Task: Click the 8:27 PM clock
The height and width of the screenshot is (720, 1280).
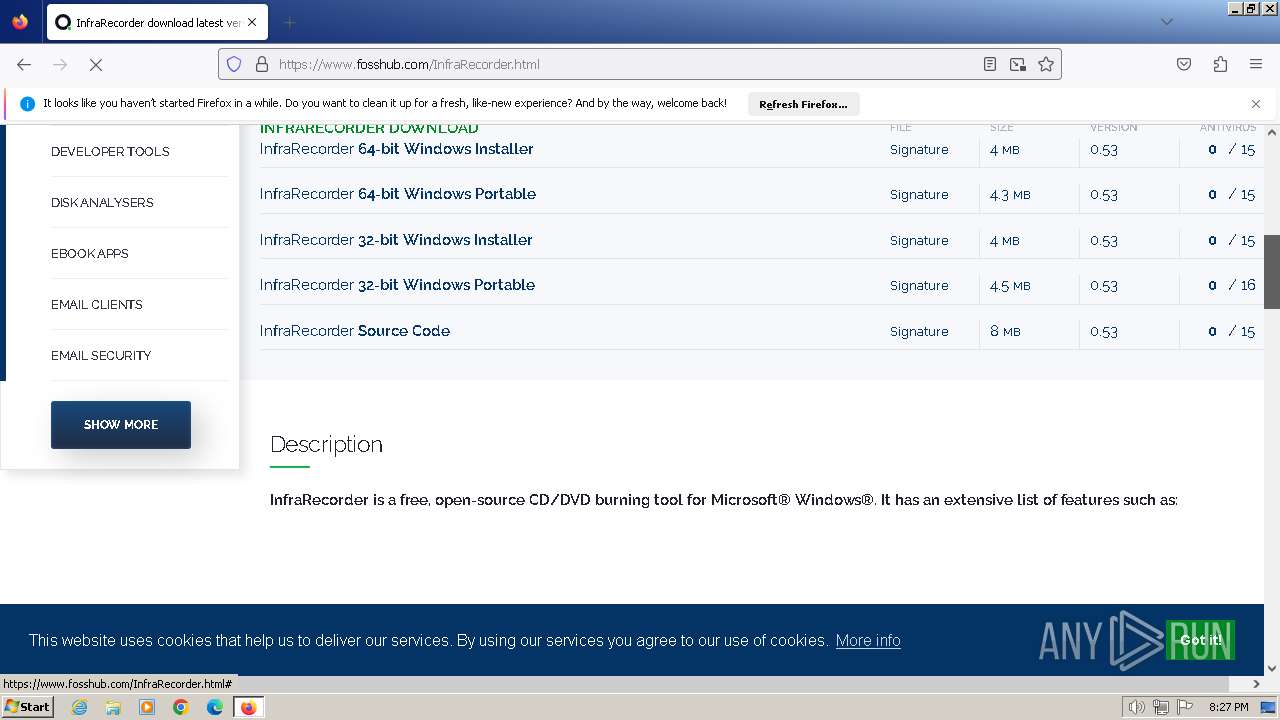Action: (1229, 707)
